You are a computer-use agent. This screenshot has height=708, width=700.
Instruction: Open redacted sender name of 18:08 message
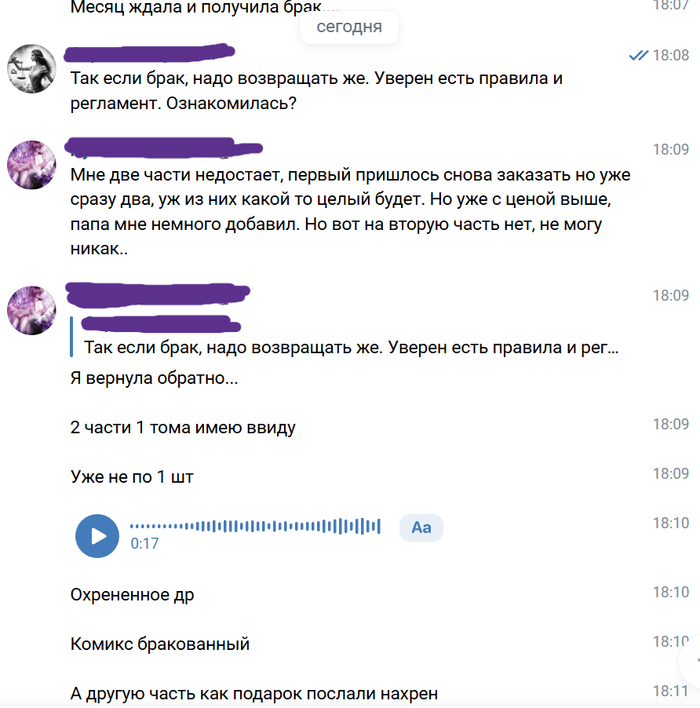tap(149, 53)
